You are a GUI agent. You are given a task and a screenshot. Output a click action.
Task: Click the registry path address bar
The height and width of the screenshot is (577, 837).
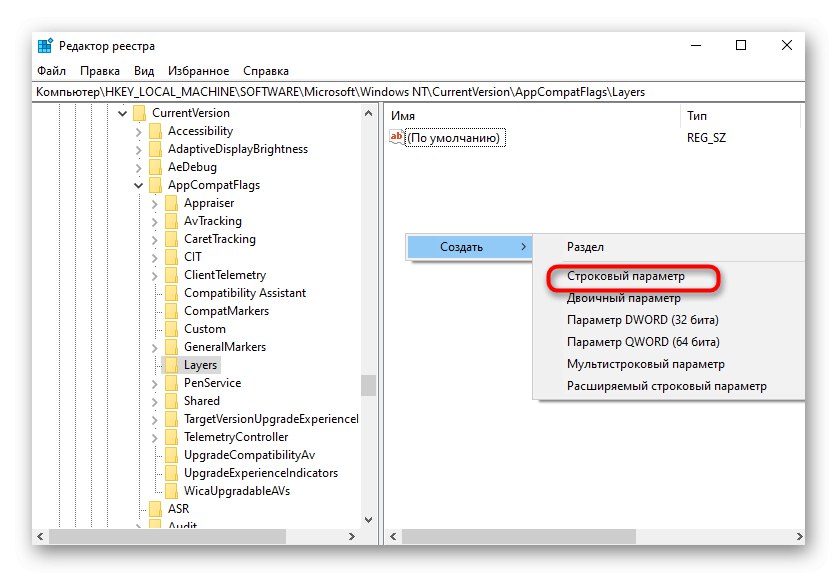click(419, 92)
